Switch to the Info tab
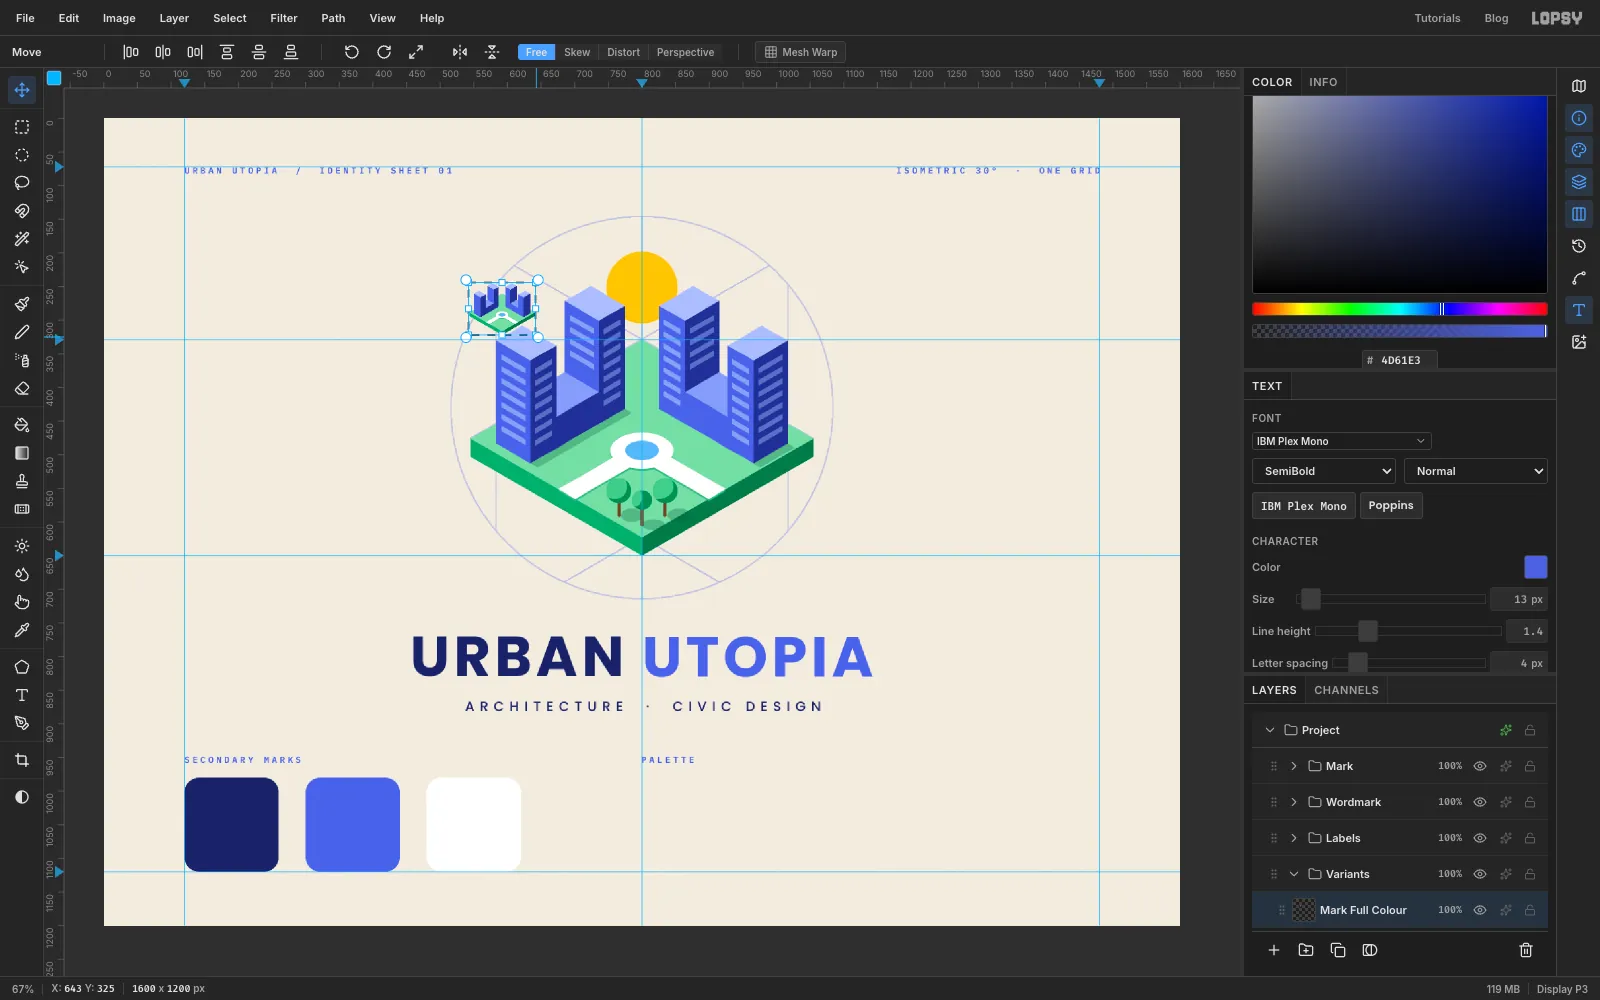1600x1000 pixels. click(x=1323, y=82)
